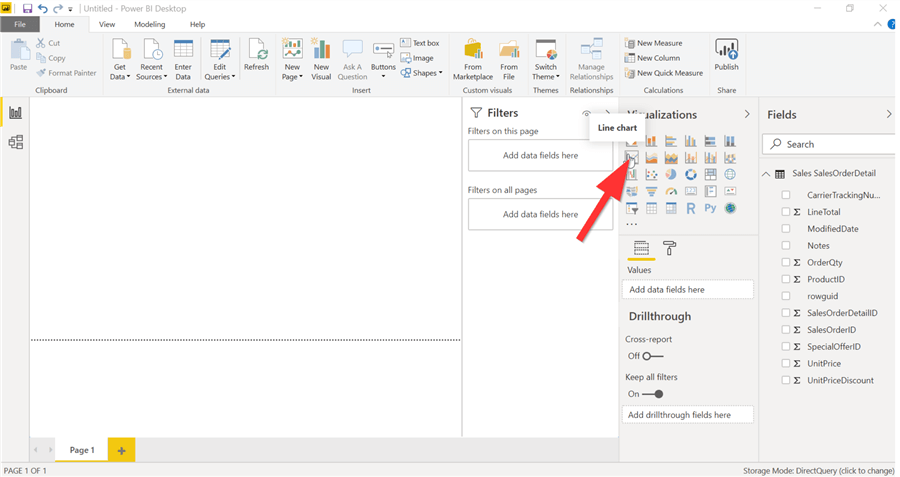Click Enter Data button

pyautogui.click(x=183, y=60)
